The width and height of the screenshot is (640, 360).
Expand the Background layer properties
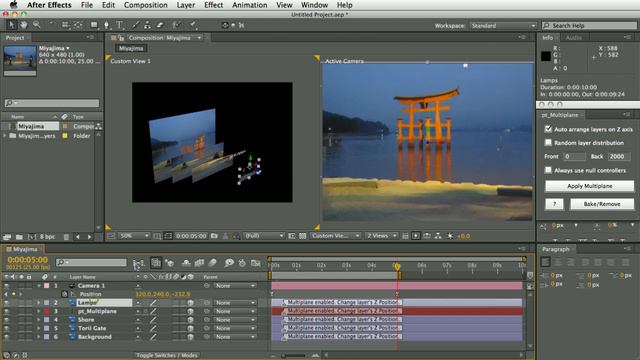pyautogui.click(x=39, y=337)
